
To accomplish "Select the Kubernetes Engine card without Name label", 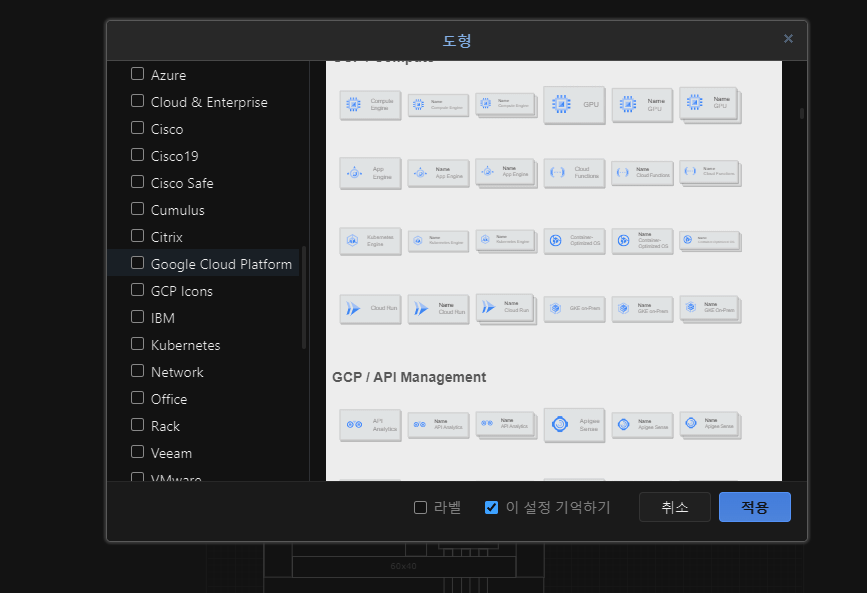I will point(370,241).
